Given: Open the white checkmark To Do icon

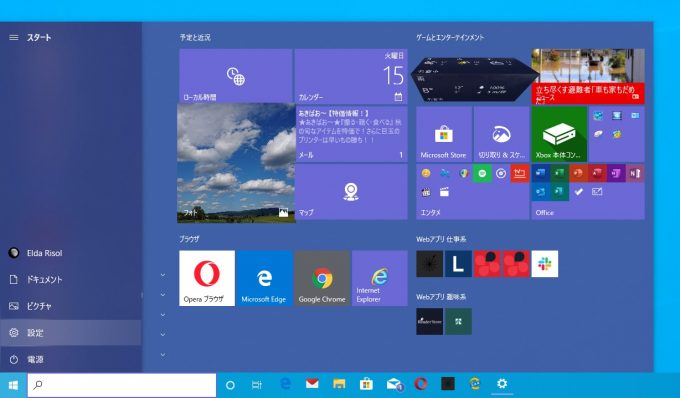Looking at the screenshot, I should coord(578,192).
